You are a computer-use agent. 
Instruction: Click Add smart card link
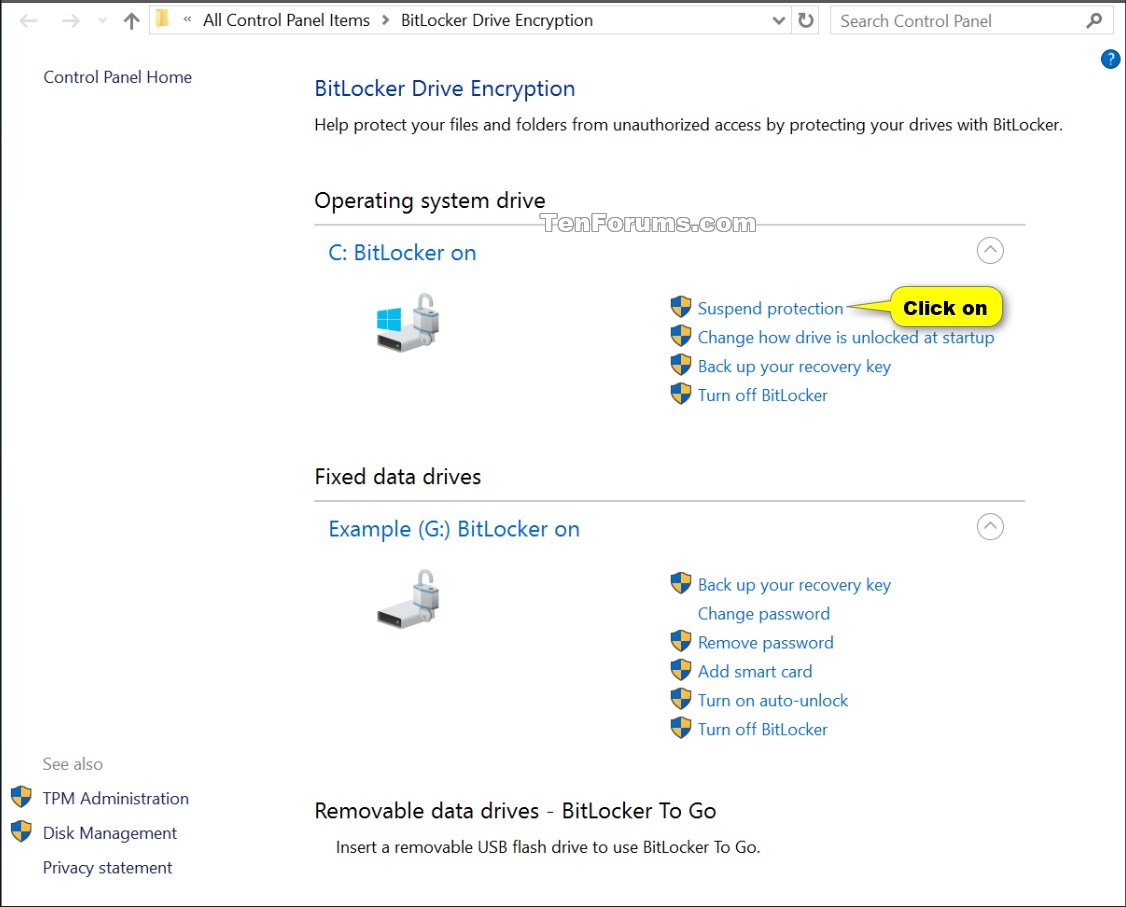tap(755, 671)
